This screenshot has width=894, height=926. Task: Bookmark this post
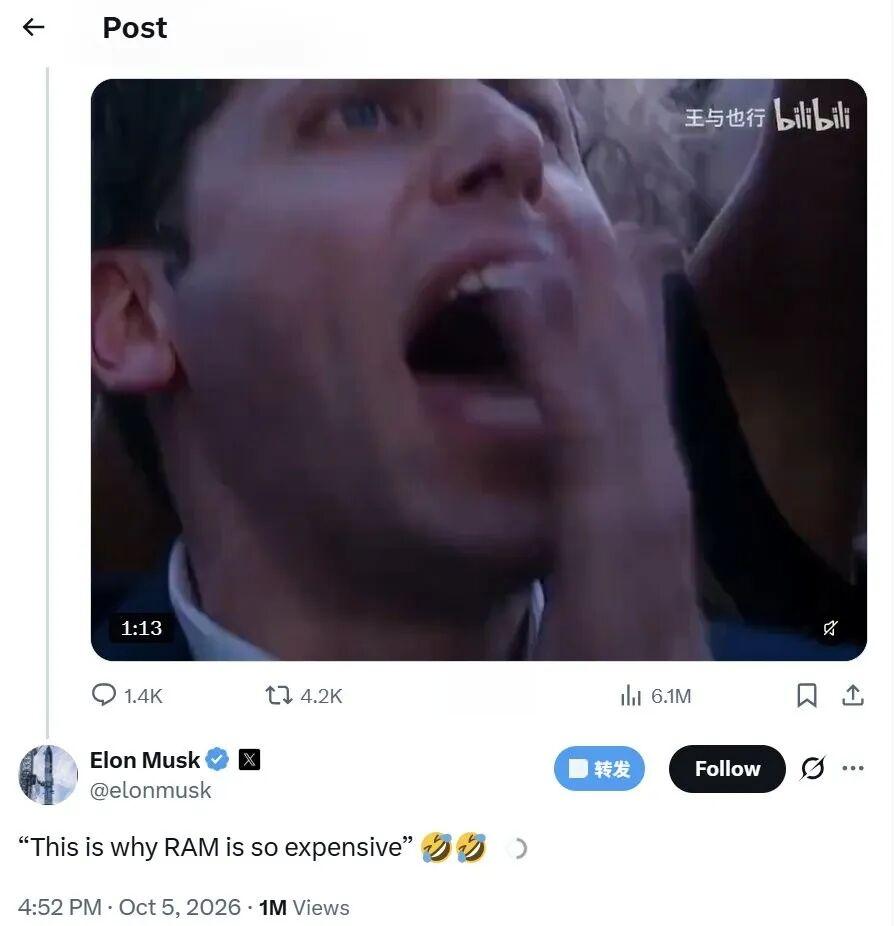click(x=807, y=695)
